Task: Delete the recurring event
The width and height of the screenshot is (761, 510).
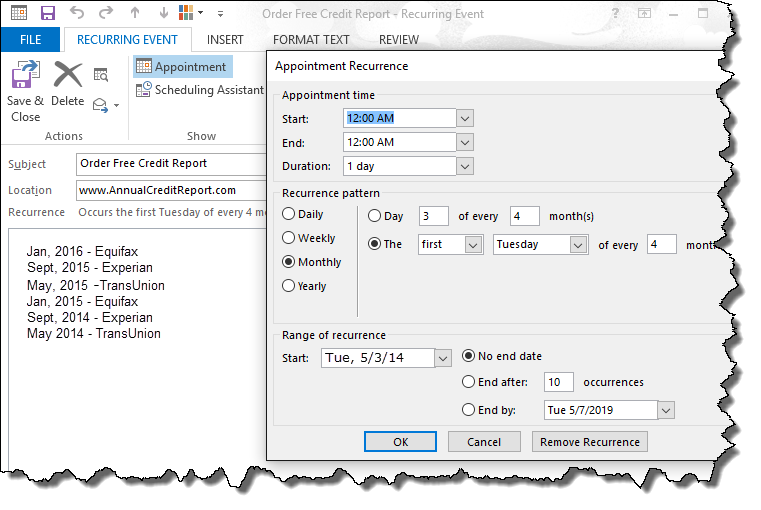Action: (x=67, y=85)
